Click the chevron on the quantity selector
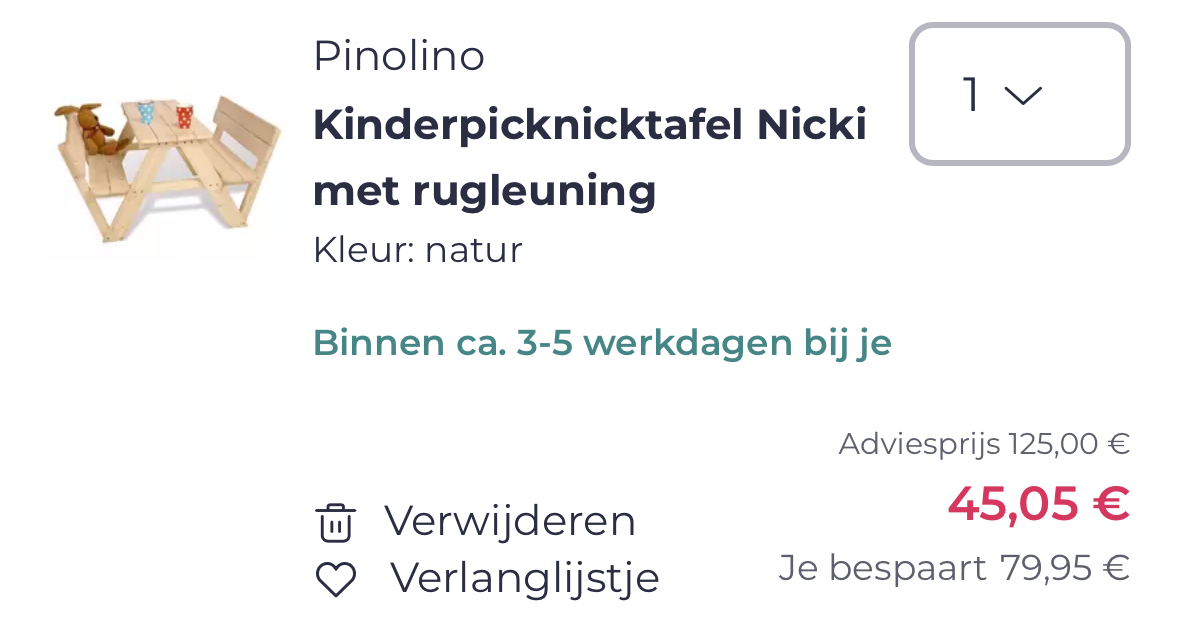Screen dimensions: 1179x630 pyautogui.click(x=1023, y=94)
